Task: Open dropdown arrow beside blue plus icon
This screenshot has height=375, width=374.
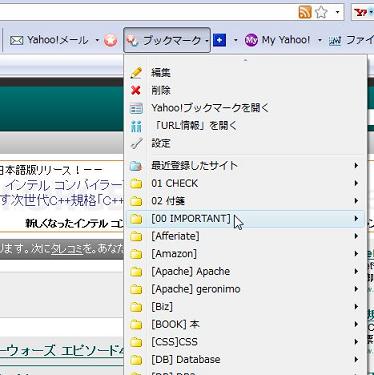Action: pyautogui.click(x=236, y=41)
